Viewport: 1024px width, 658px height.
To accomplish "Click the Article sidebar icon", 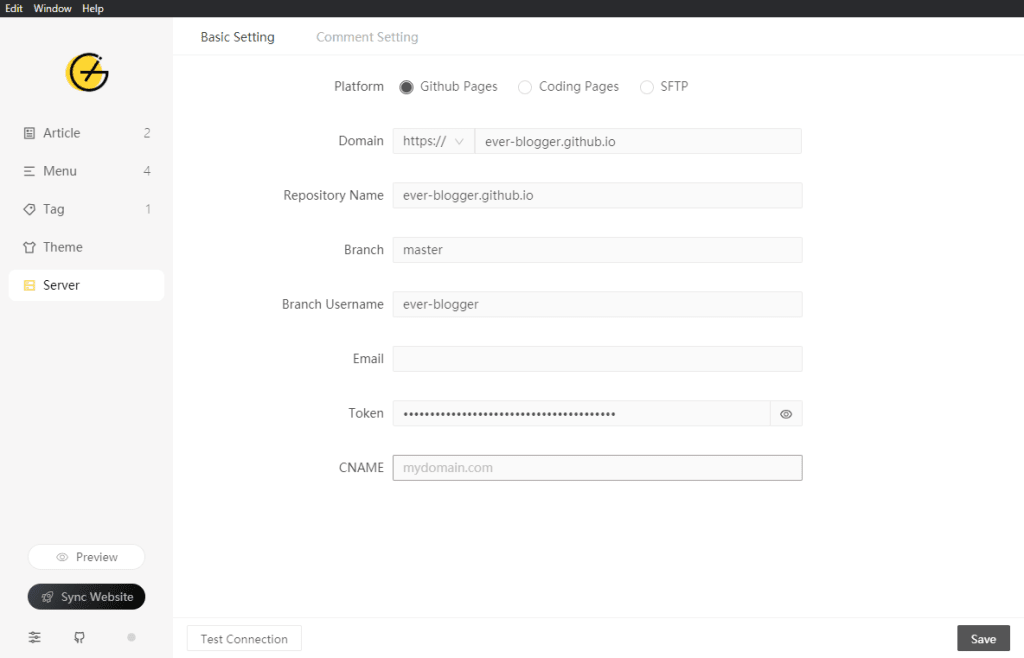I will (29, 133).
